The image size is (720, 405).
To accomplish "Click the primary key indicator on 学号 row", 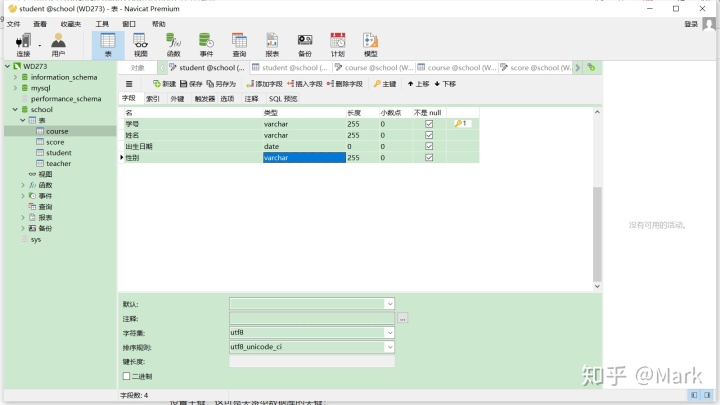I will 461,124.
